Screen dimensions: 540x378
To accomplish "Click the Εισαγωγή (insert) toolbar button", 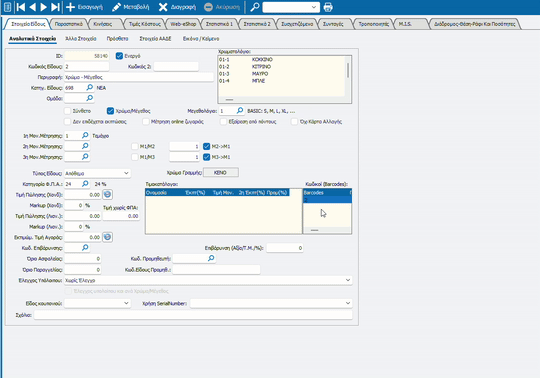I will pyautogui.click(x=84, y=7).
